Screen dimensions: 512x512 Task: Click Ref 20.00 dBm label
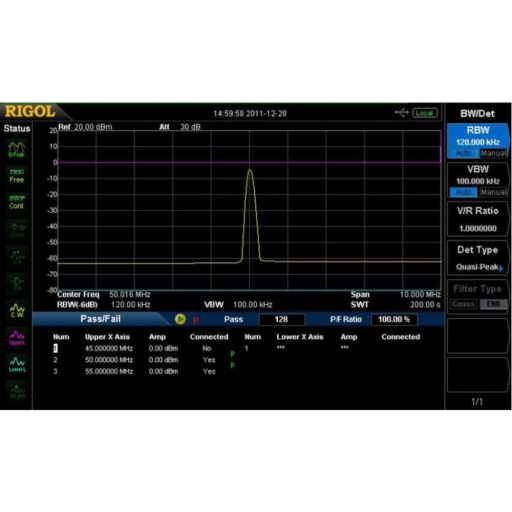click(x=85, y=127)
